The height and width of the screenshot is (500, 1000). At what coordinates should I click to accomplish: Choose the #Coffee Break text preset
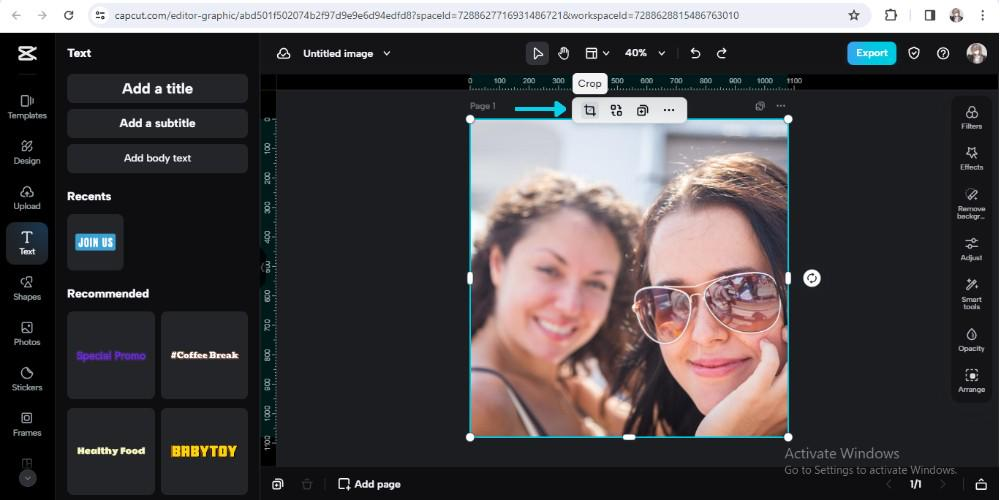pyautogui.click(x=204, y=355)
